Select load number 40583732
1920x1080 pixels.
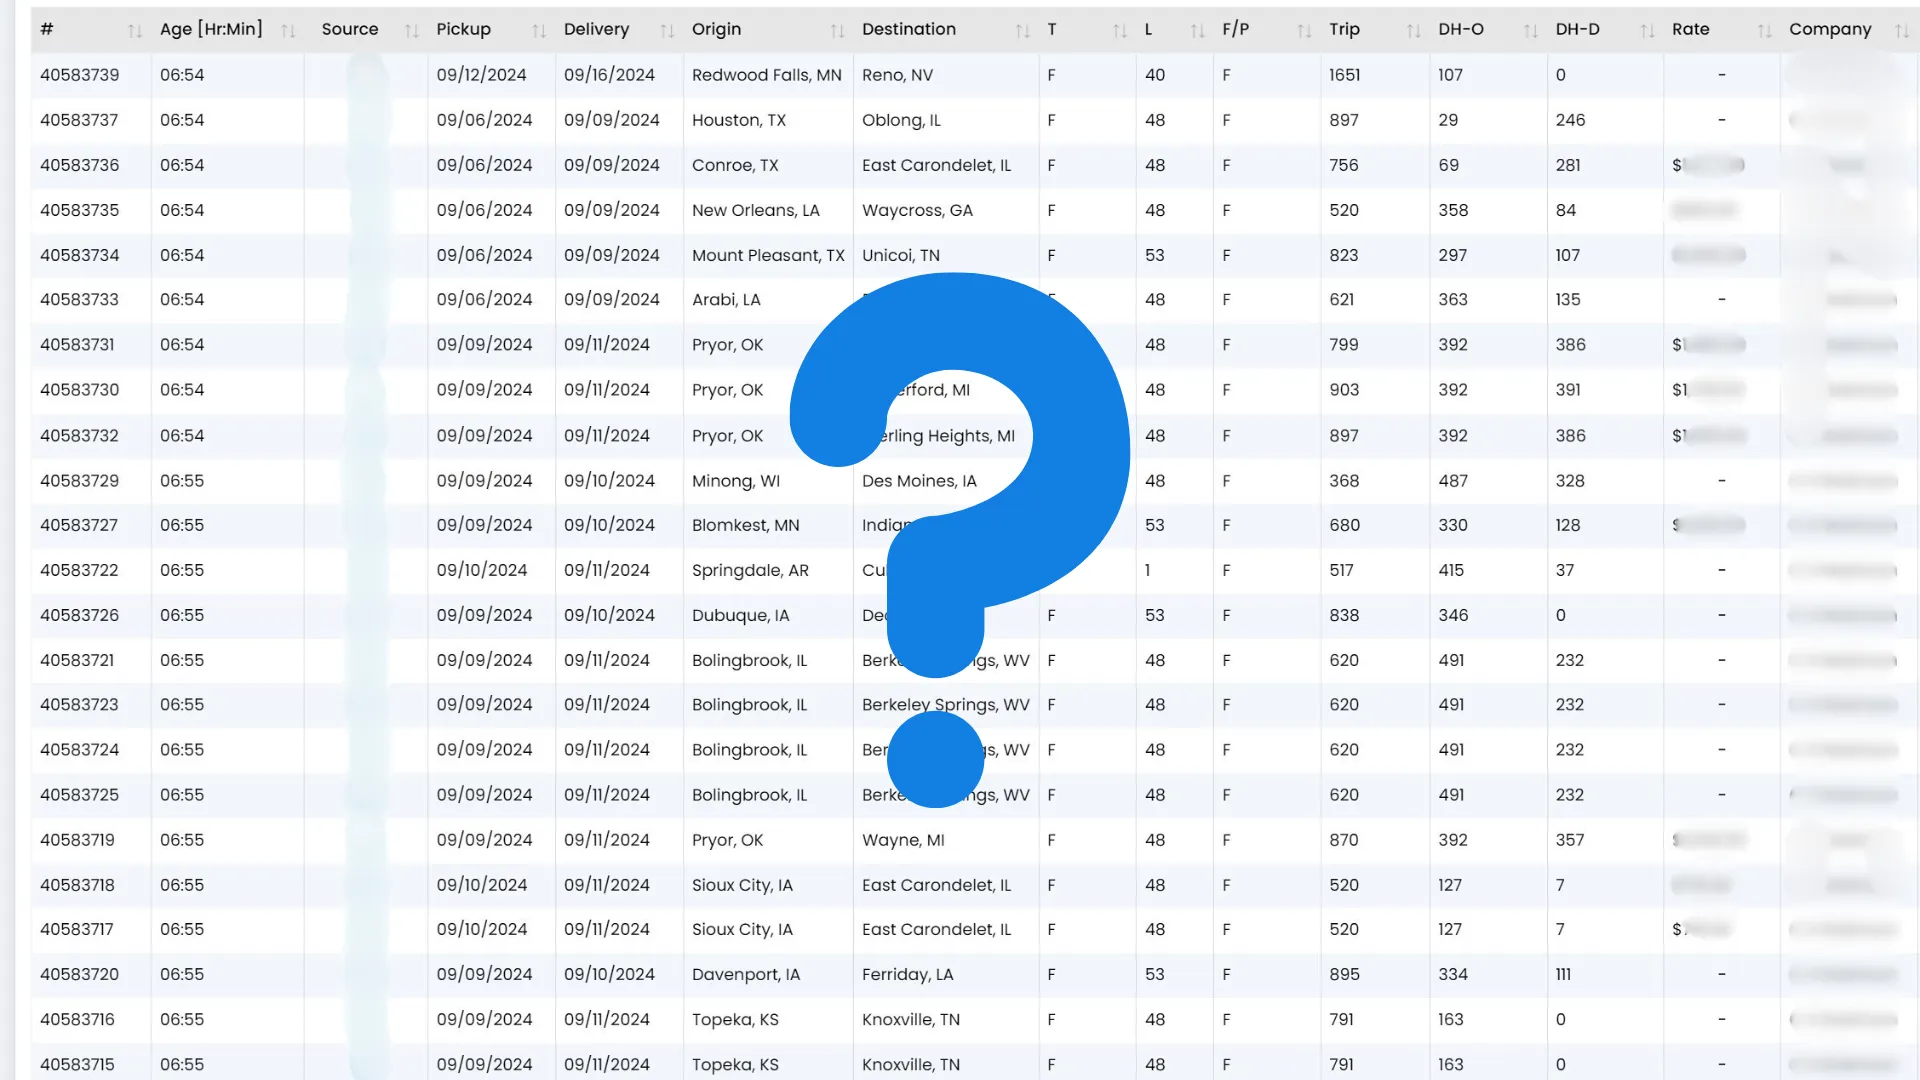79,435
